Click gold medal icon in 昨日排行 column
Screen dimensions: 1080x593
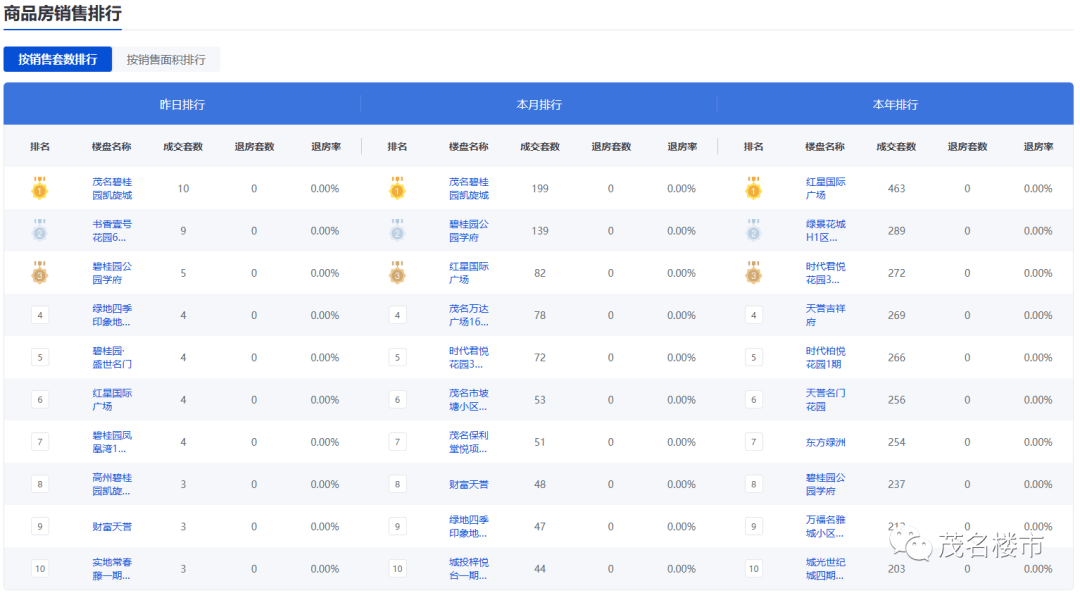click(x=40, y=188)
